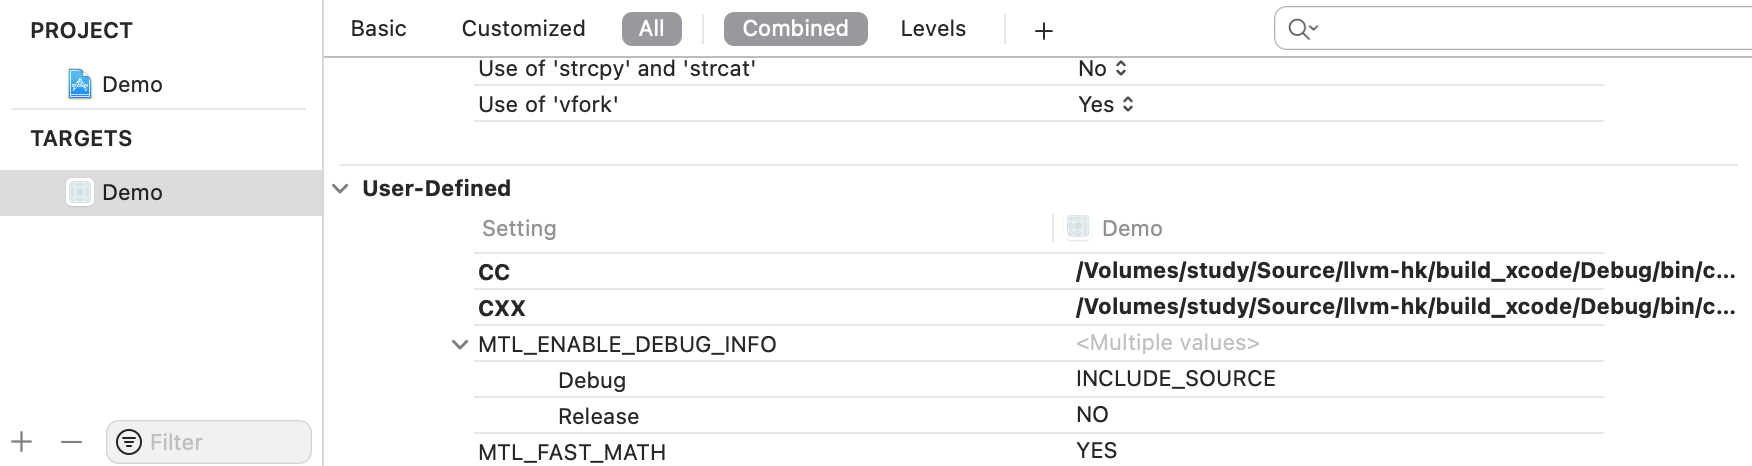Select the Demo target app icon
This screenshot has width=1752, height=466.
pos(80,192)
